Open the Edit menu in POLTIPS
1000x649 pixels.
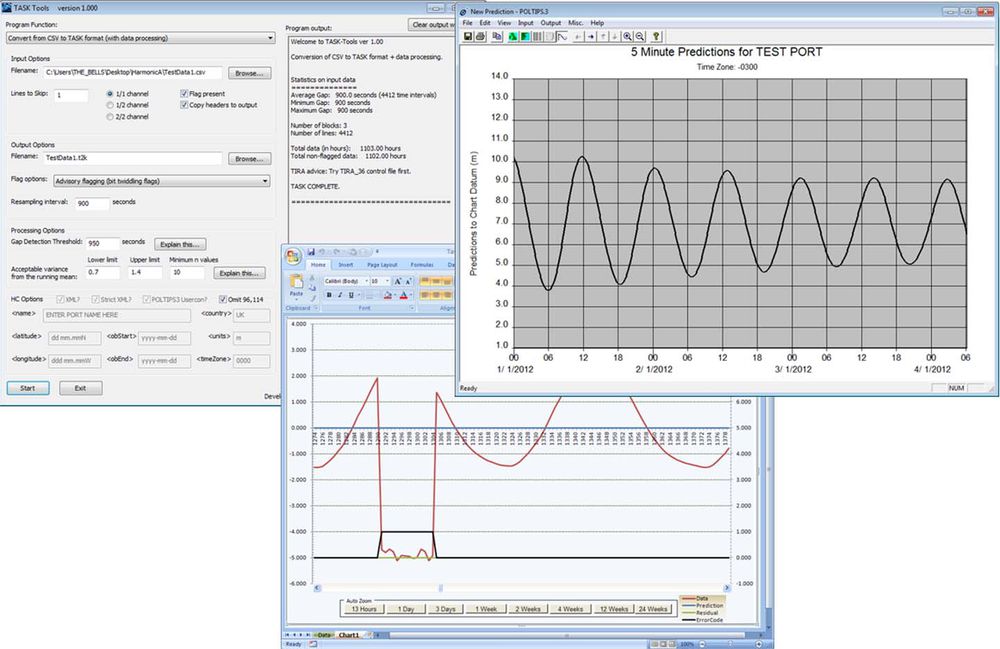(485, 23)
